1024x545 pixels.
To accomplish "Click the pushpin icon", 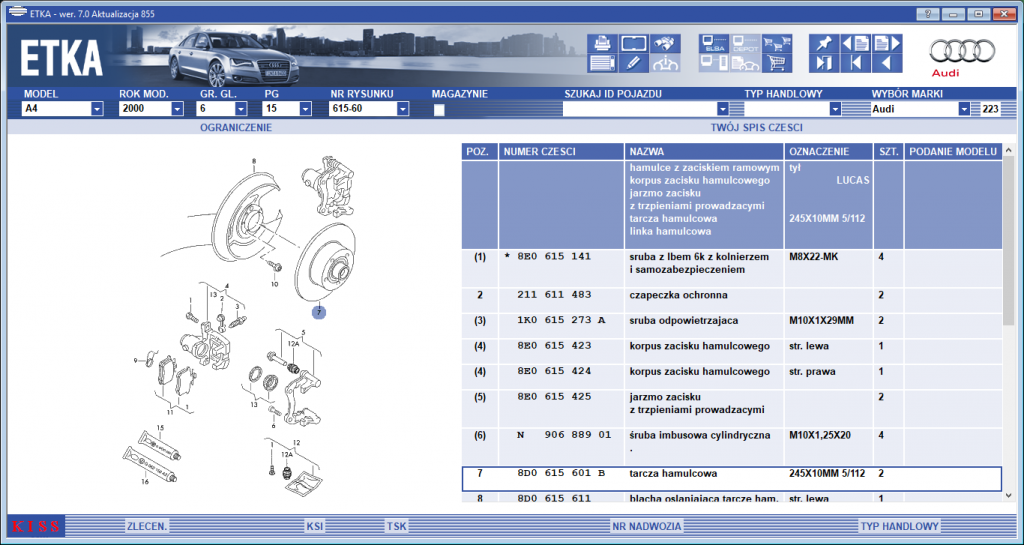I will click(824, 44).
